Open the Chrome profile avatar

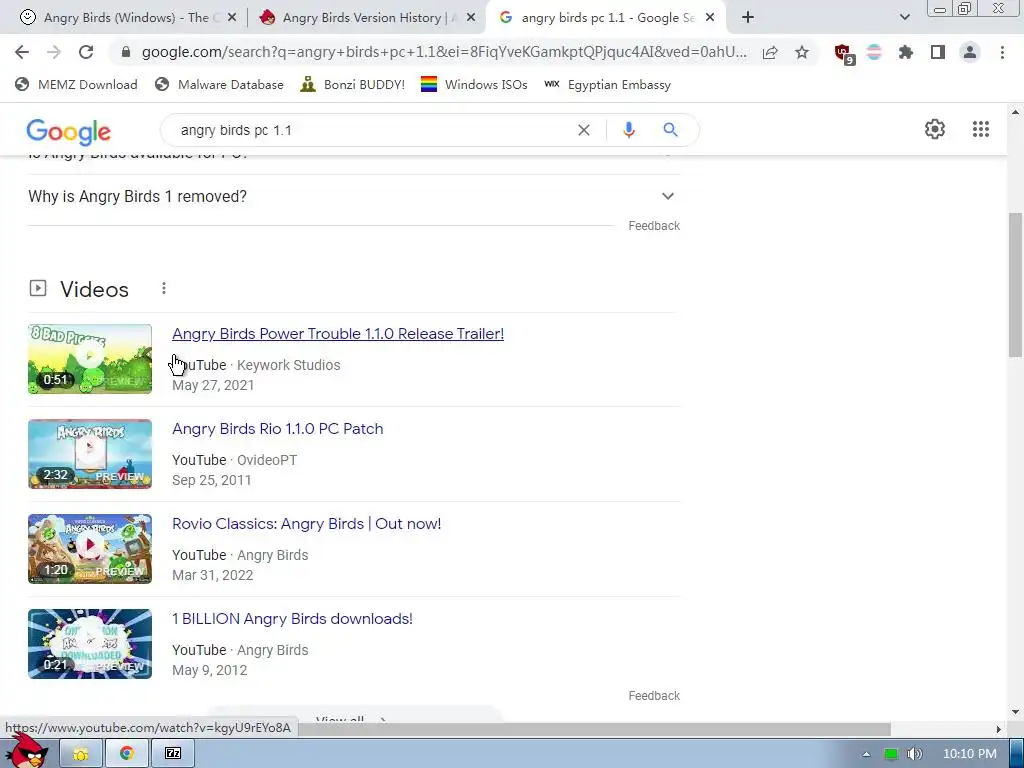(x=970, y=52)
